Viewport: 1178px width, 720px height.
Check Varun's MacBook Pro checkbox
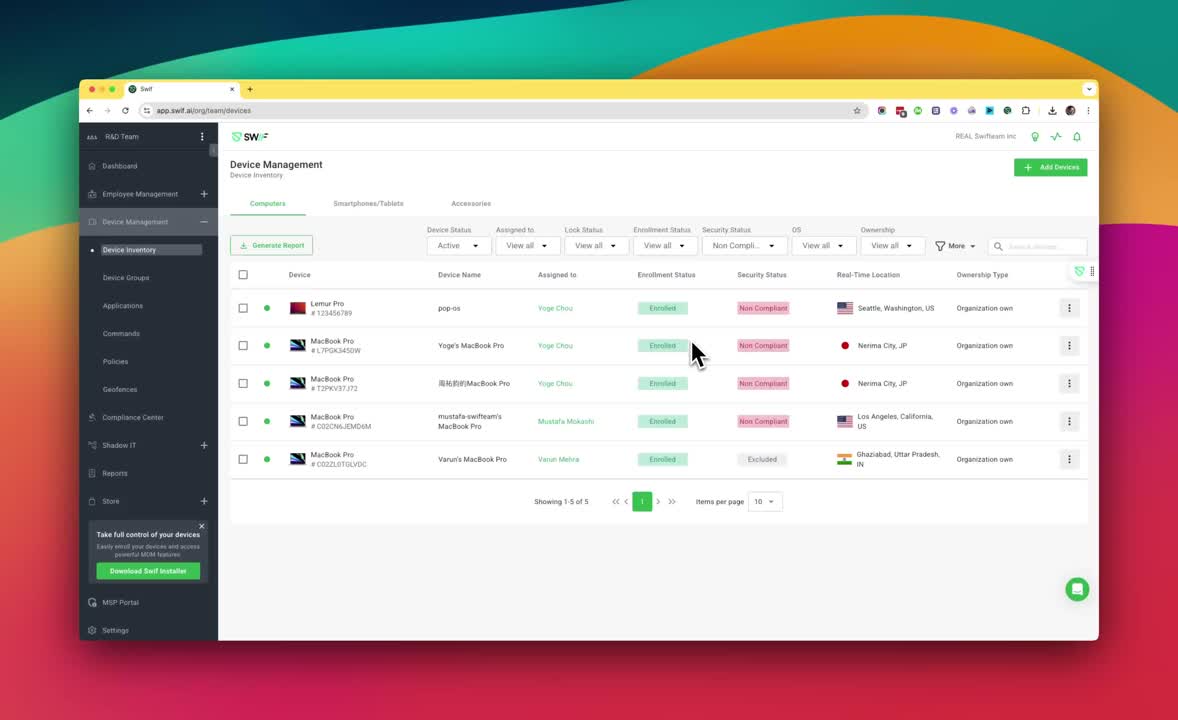243,459
